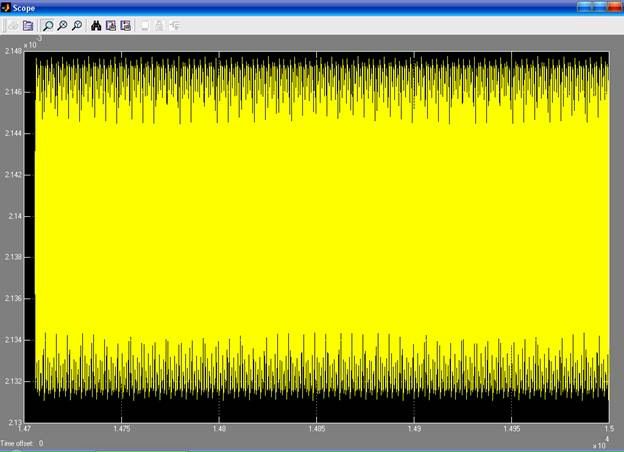Open the Signal selection tool

click(175, 25)
